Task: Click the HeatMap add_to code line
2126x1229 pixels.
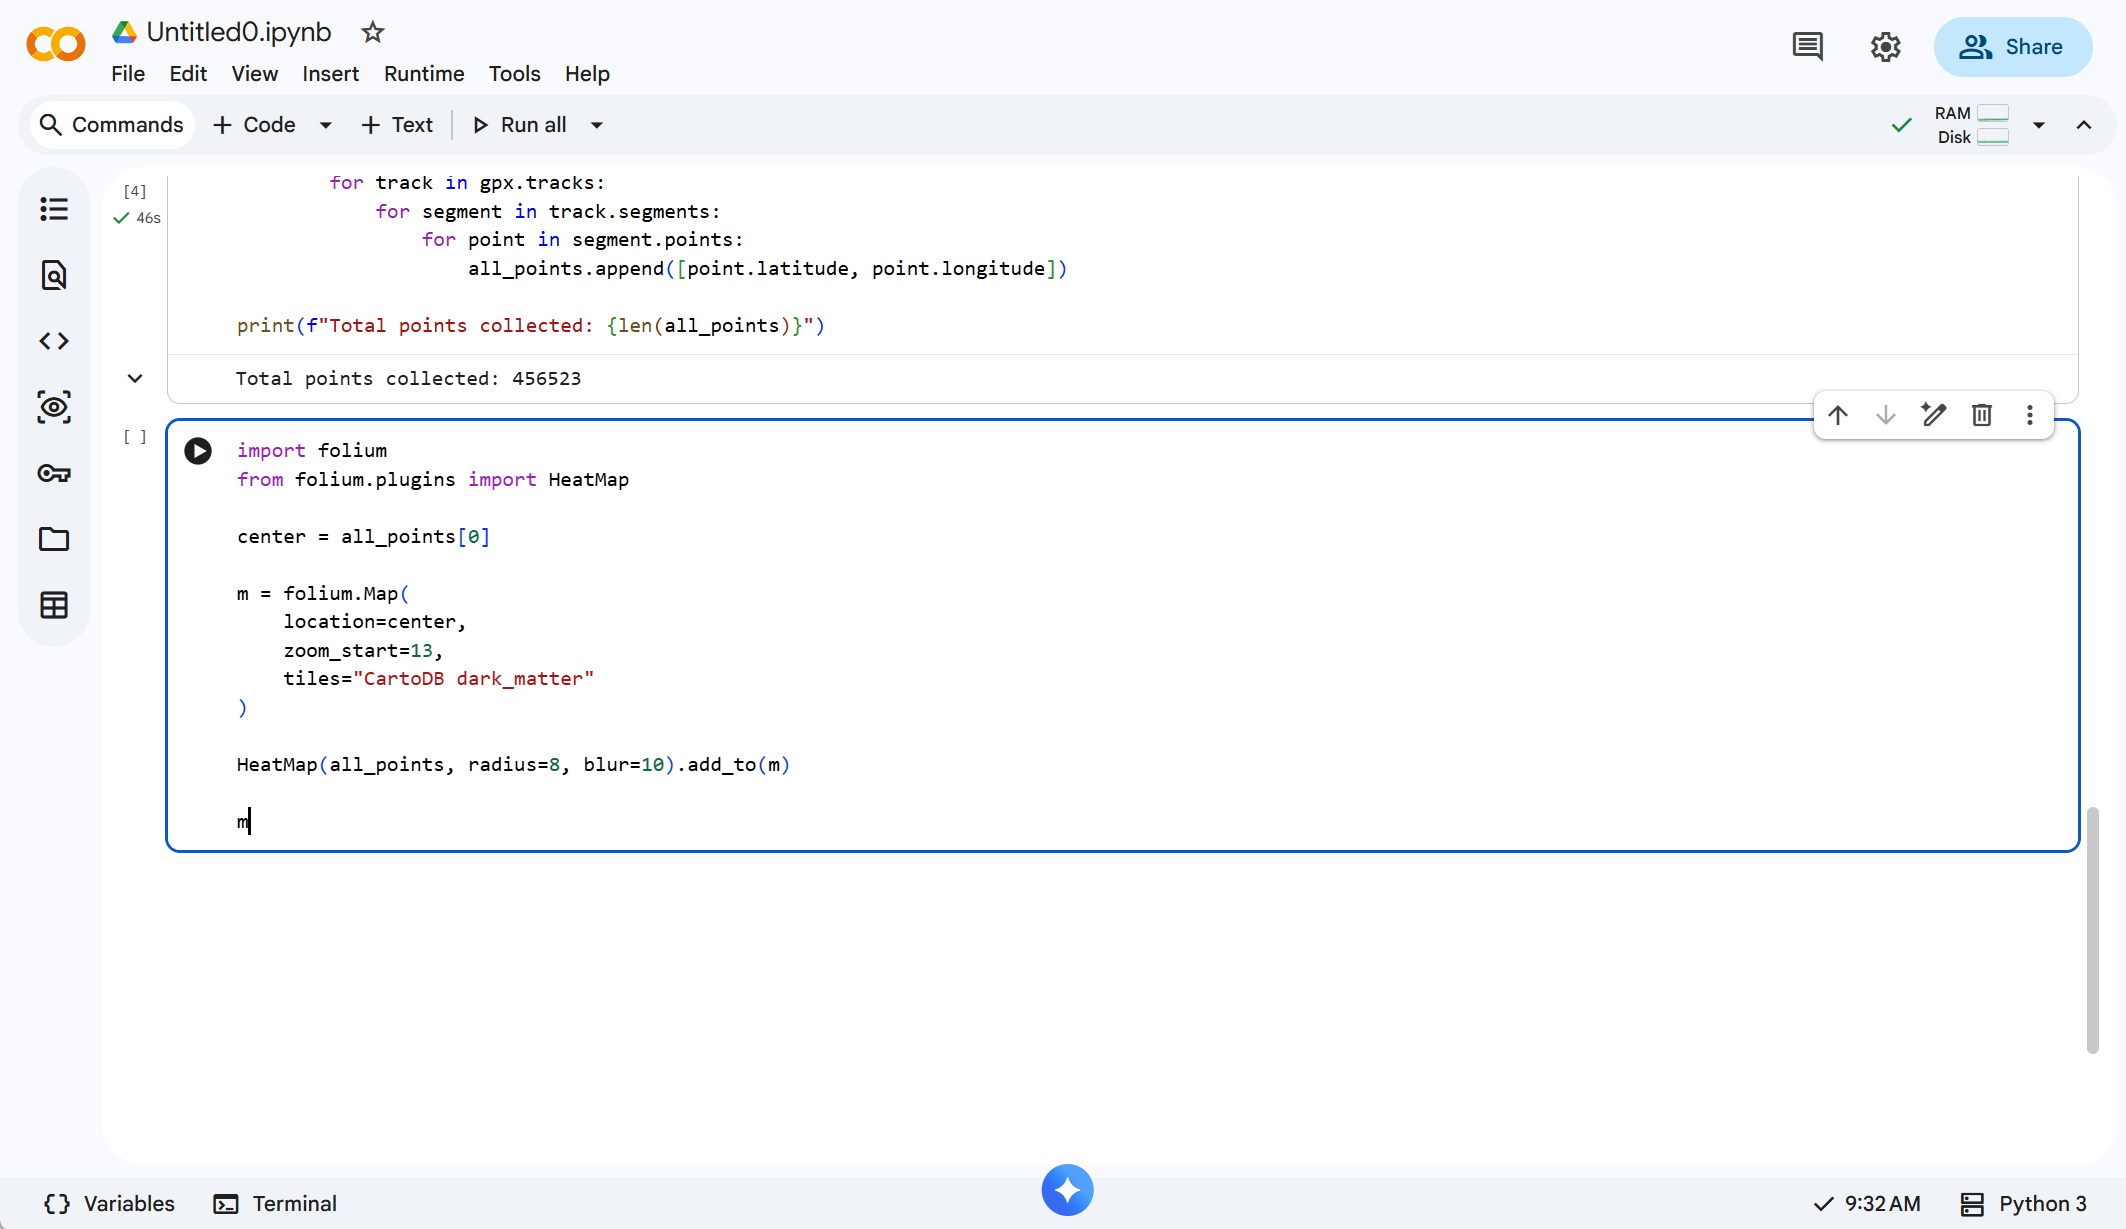Action: (x=513, y=765)
